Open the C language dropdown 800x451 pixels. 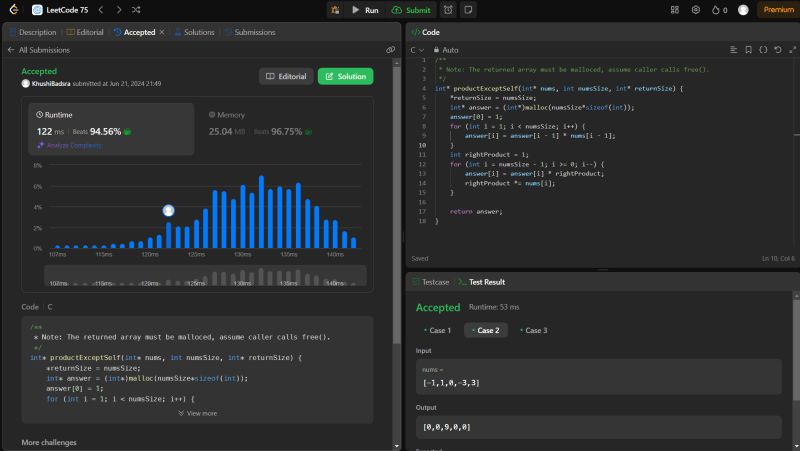[x=418, y=49]
